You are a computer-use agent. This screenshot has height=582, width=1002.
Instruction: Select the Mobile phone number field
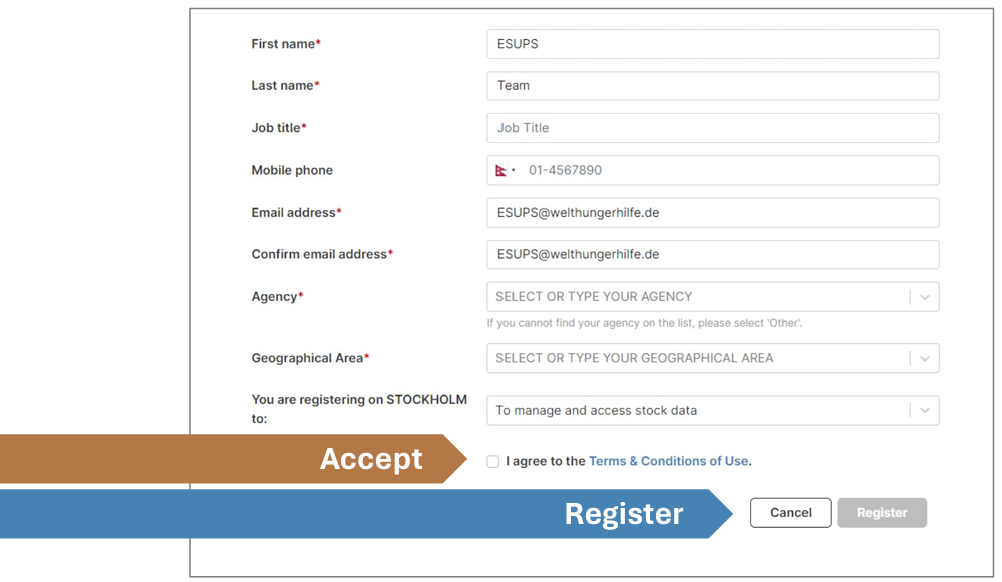pyautogui.click(x=730, y=171)
